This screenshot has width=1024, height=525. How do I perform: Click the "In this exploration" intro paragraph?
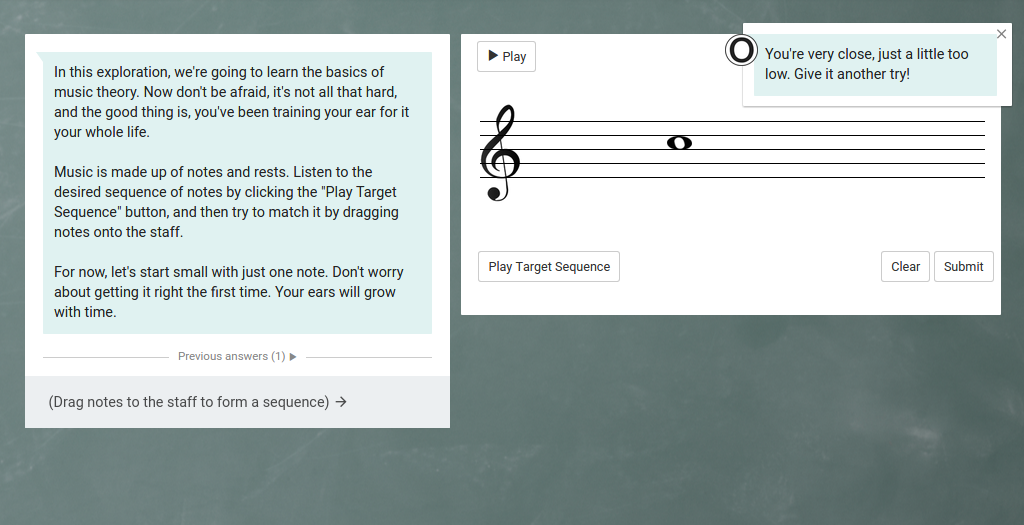click(x=232, y=102)
